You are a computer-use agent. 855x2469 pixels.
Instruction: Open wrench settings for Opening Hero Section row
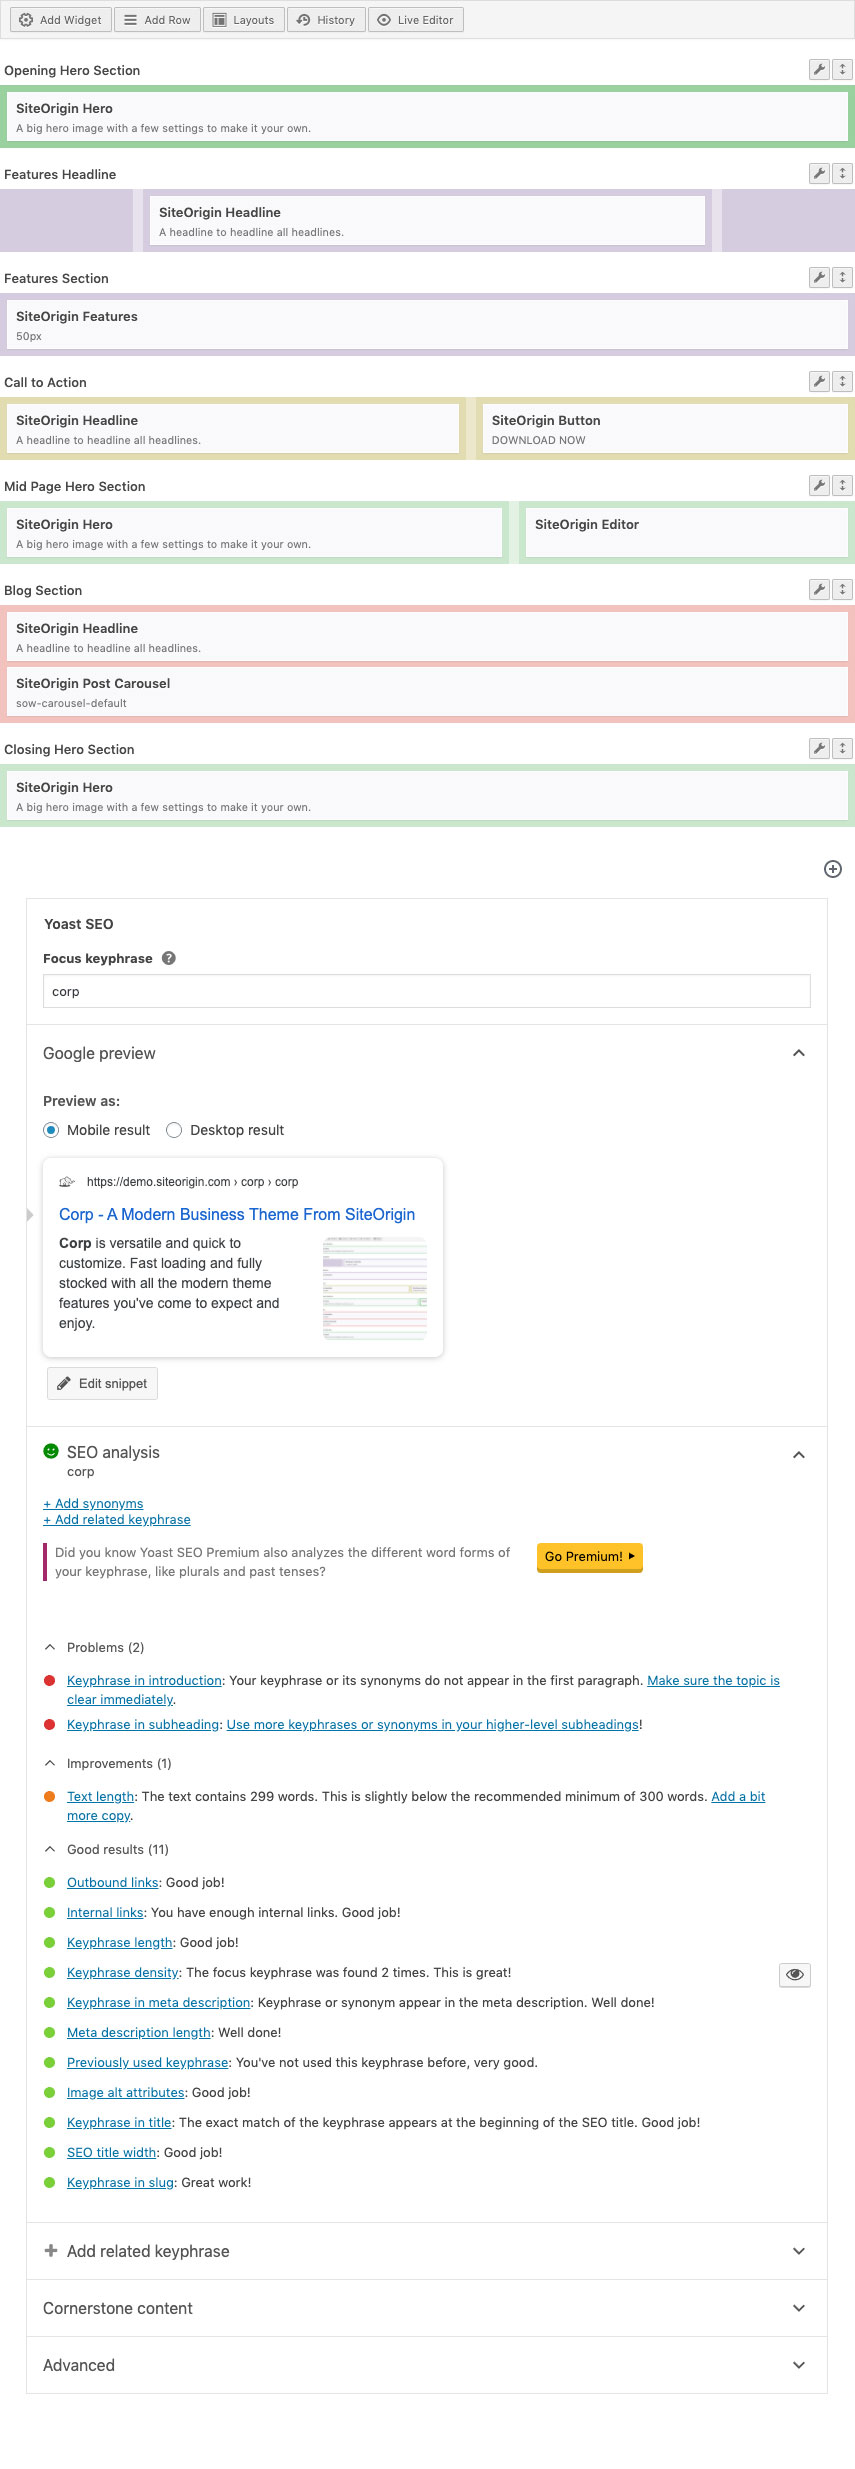coord(819,70)
